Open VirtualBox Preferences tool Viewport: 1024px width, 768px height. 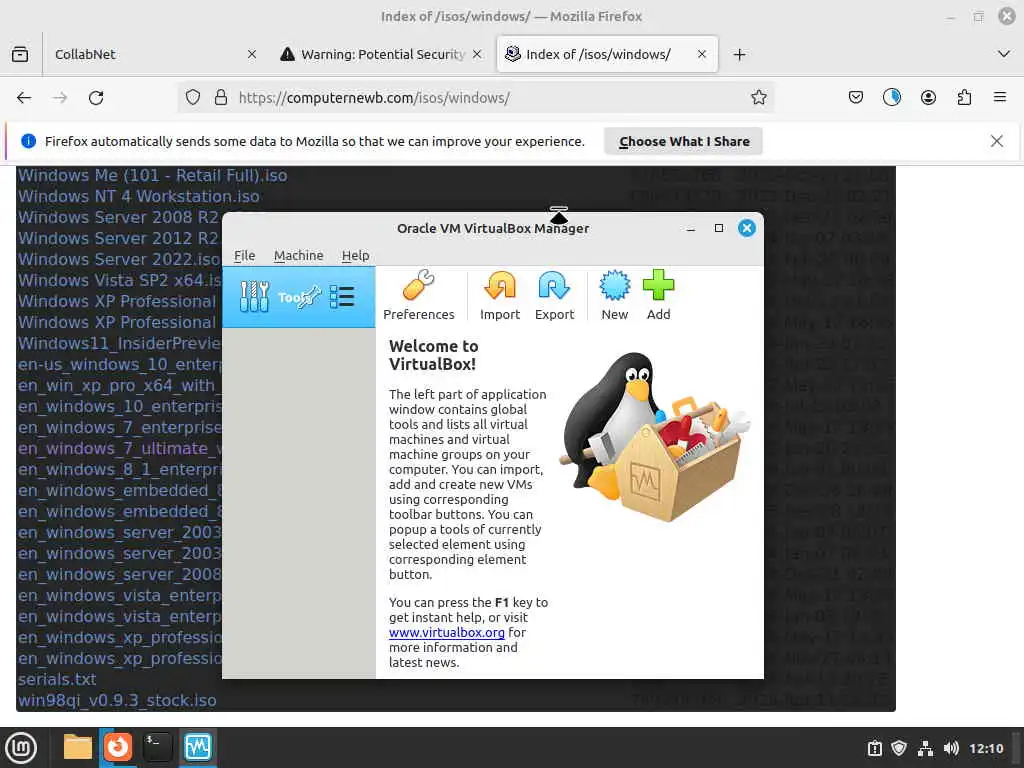tap(419, 295)
